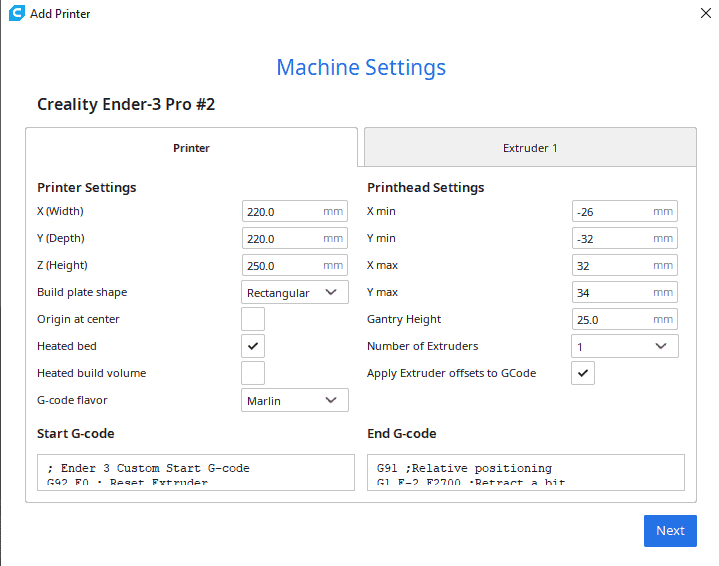
Task: Close the Add Printer dialog
Action: tap(706, 13)
